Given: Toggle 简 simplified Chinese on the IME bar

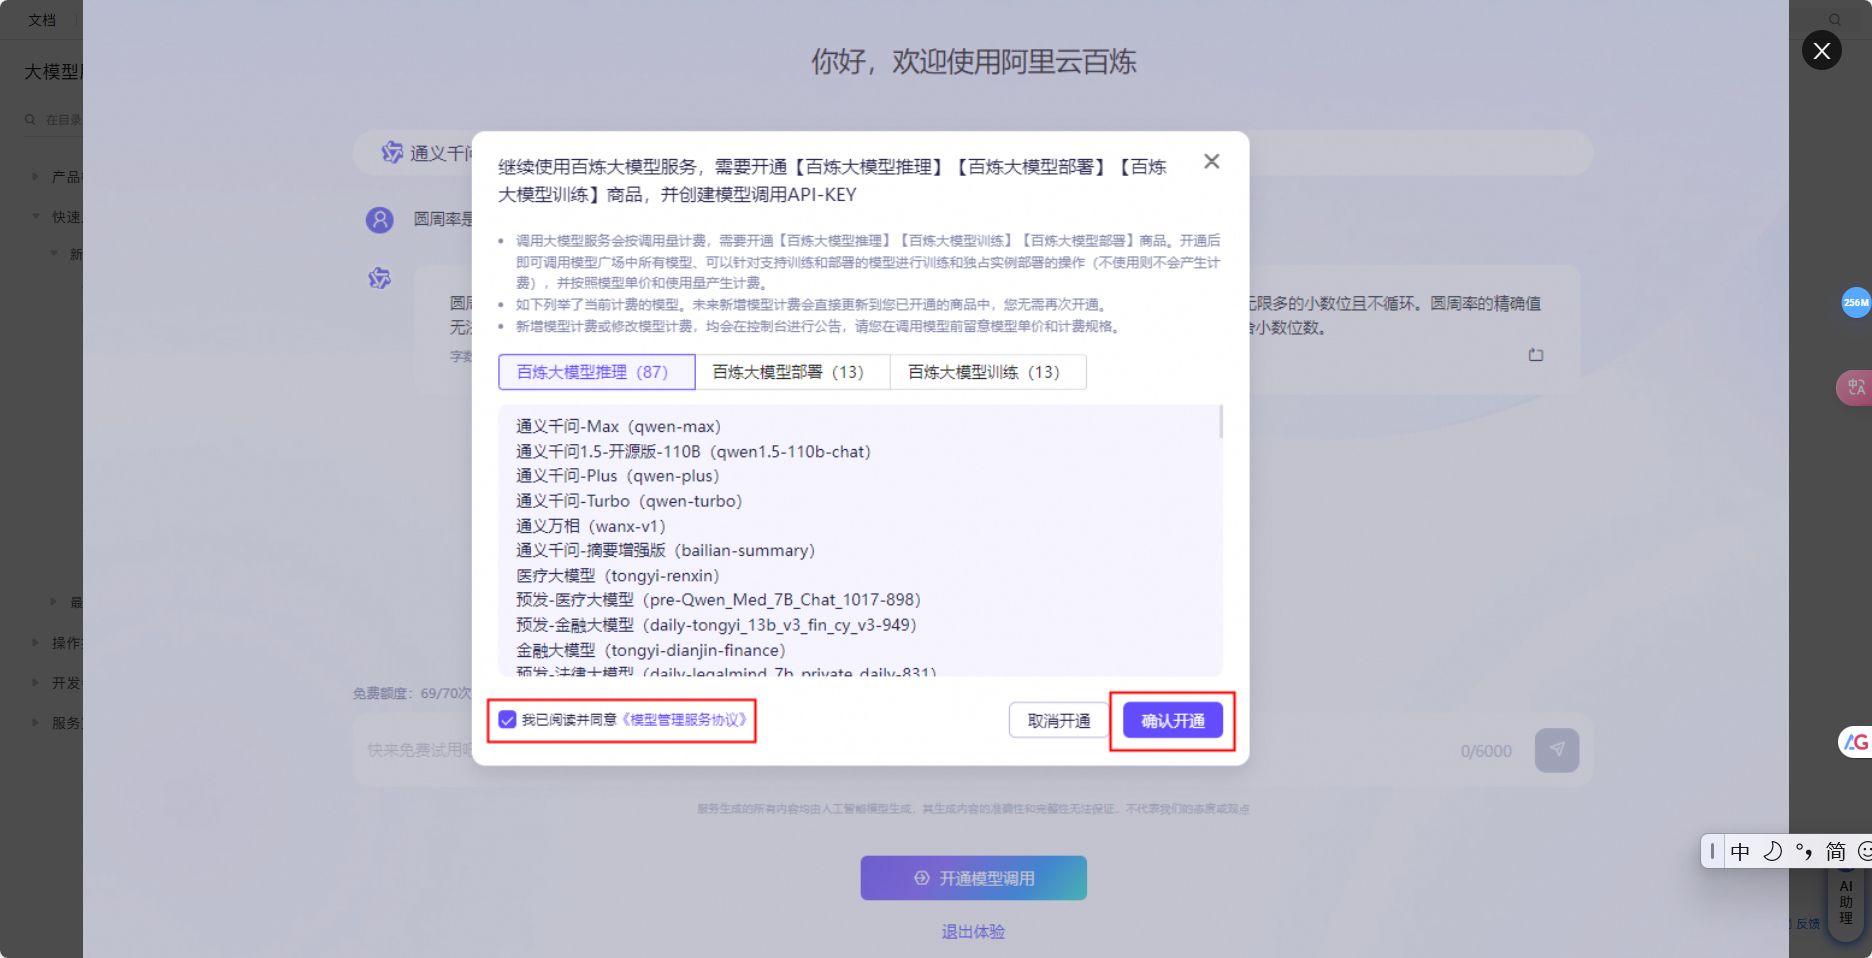Looking at the screenshot, I should [x=1835, y=851].
